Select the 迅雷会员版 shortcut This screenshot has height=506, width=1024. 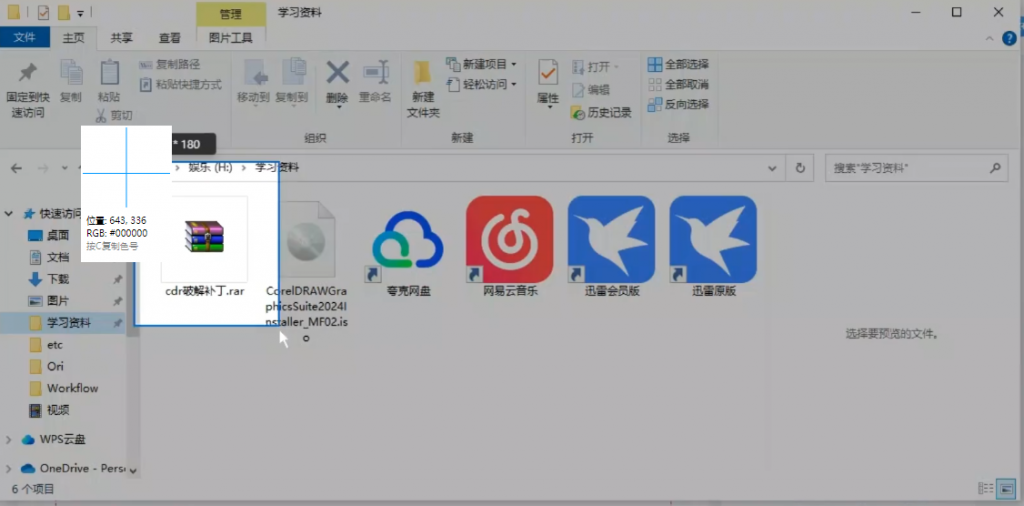tap(612, 248)
